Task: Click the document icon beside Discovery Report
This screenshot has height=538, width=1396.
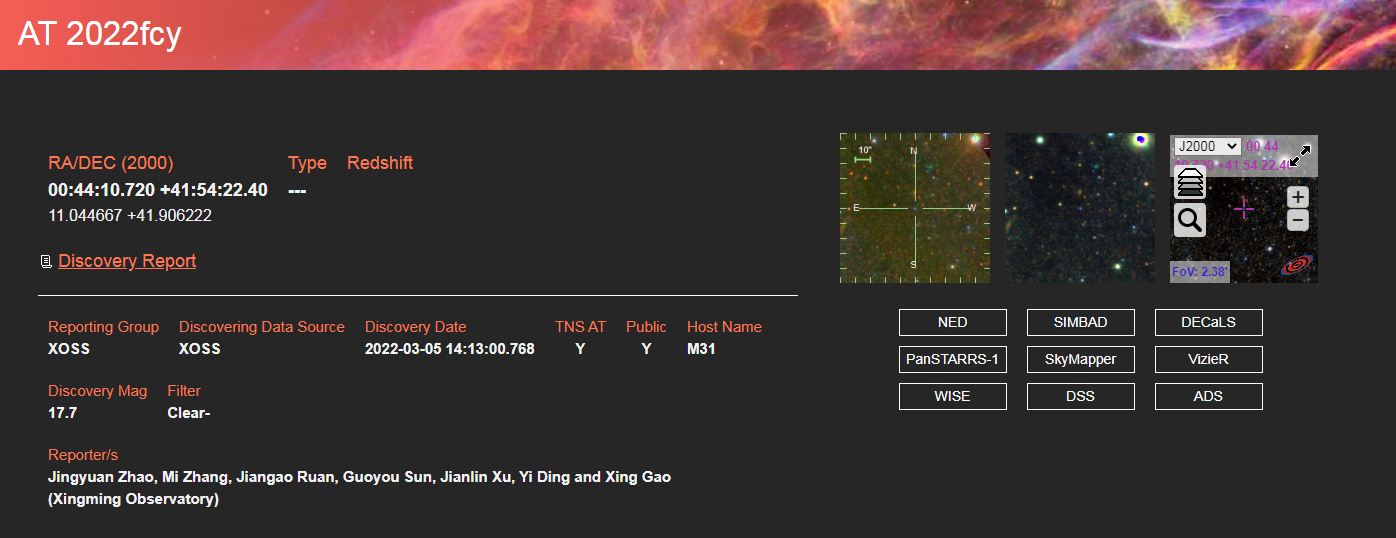Action: (46, 262)
